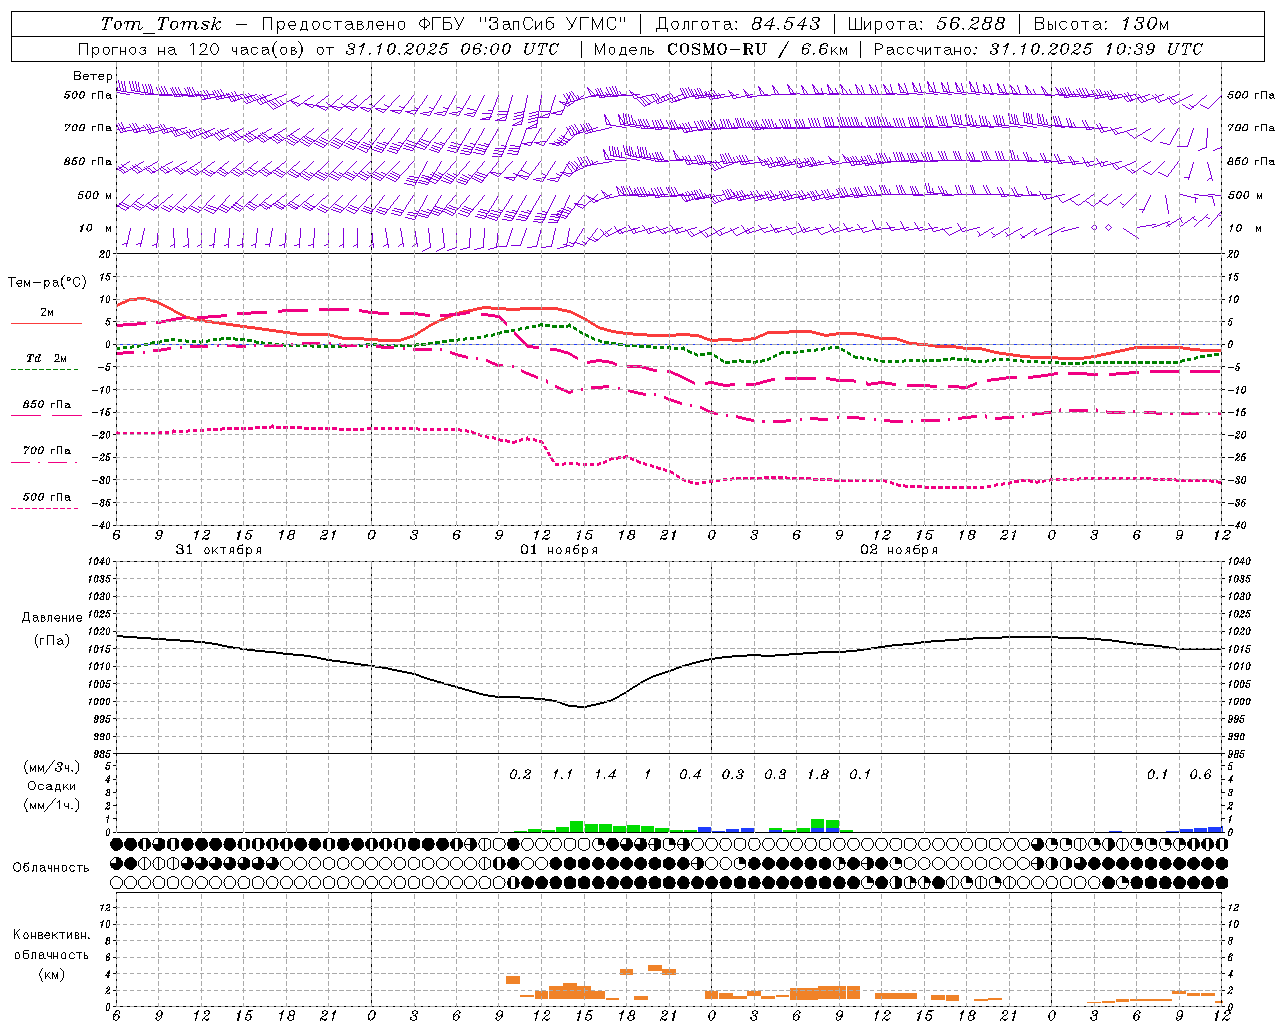Click the (мм/3ч.) precipitation unit label

pyautogui.click(x=52, y=767)
